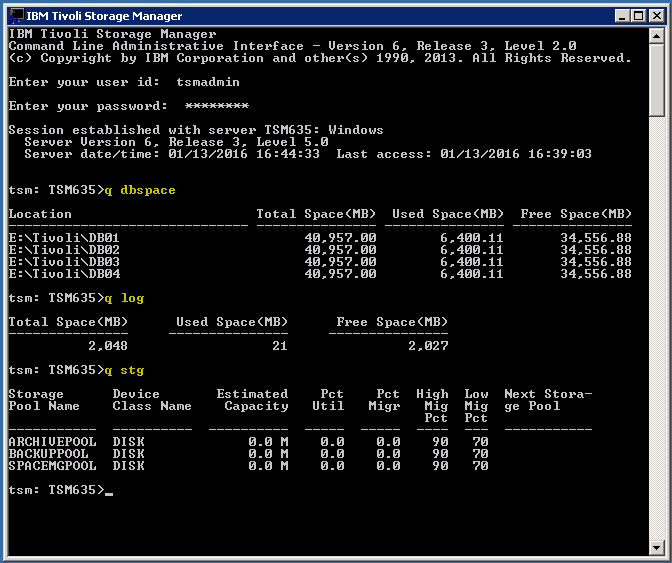Click ARCHIVEPOOL high migration value 90
Image resolution: width=672 pixels, height=563 pixels.
tap(440, 441)
